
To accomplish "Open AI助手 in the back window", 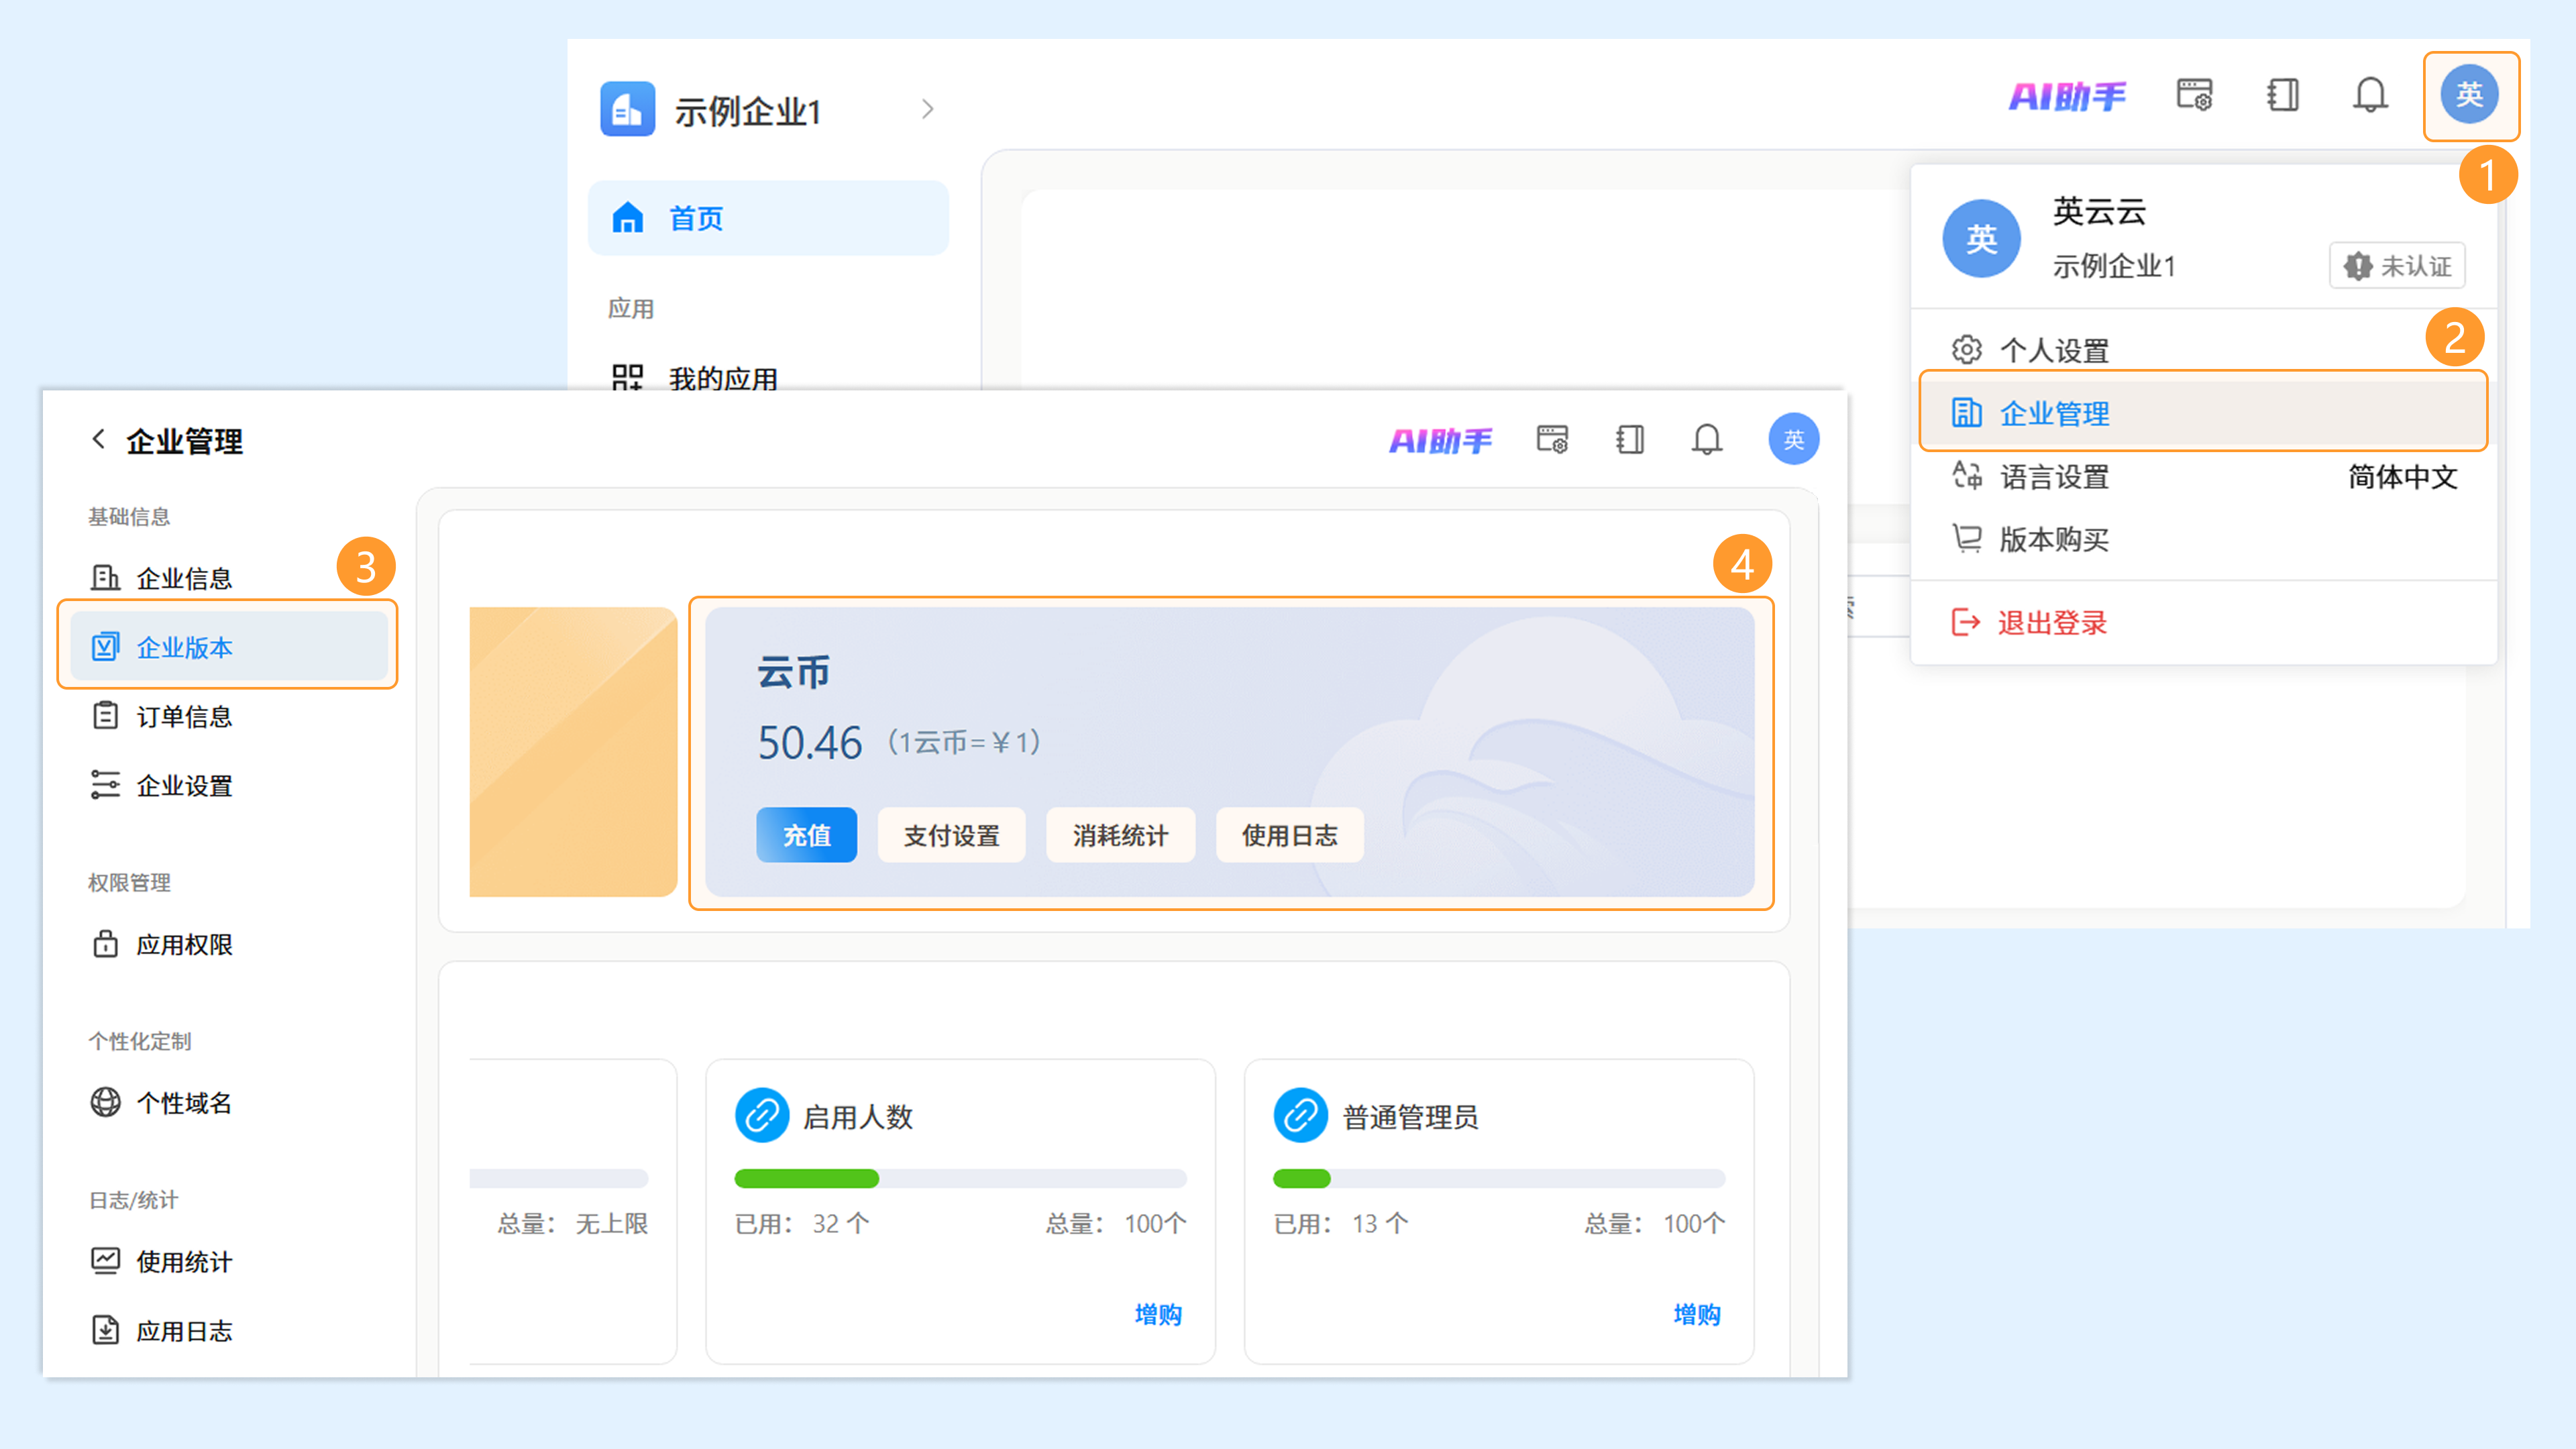I will pos(2067,96).
